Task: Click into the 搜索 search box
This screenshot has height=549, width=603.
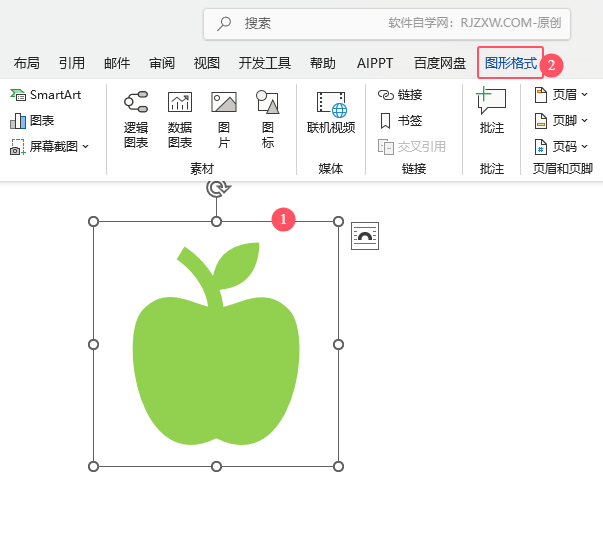Action: point(387,24)
